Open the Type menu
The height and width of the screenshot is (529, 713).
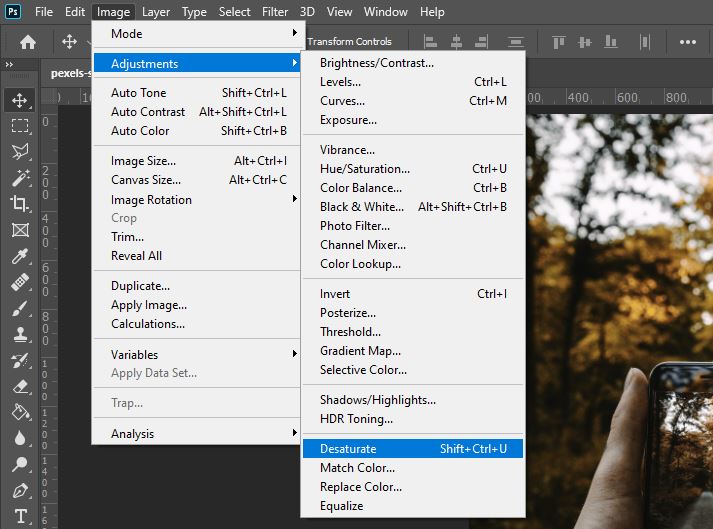(194, 11)
